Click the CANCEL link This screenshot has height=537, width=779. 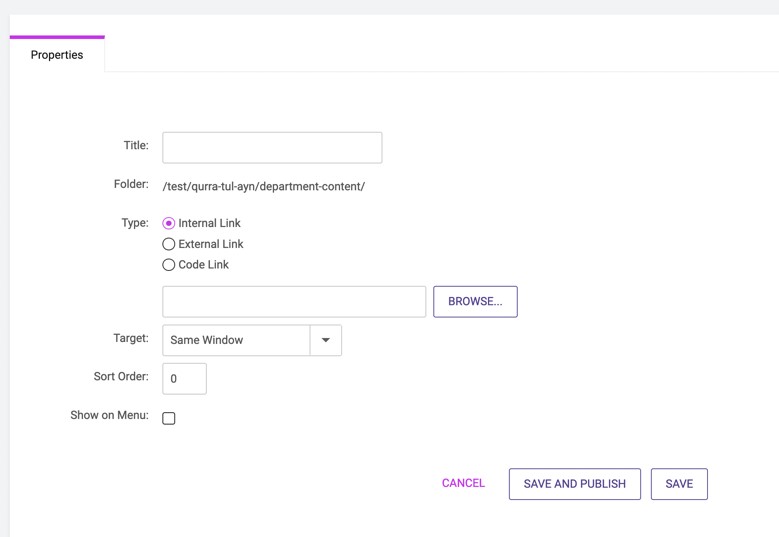tap(463, 483)
